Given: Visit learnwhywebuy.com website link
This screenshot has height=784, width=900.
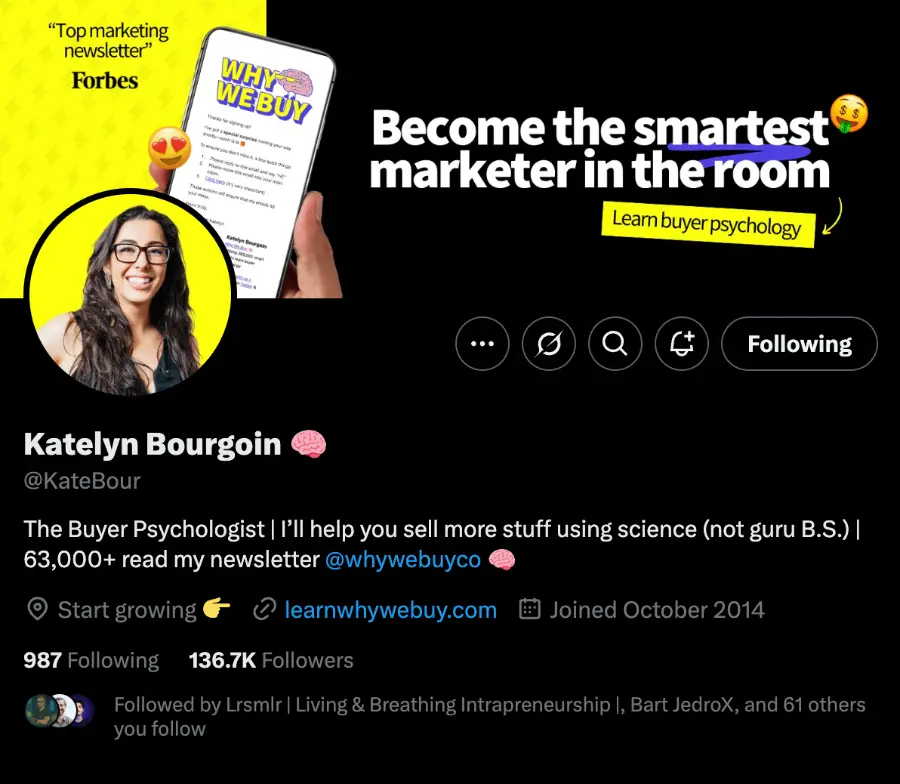Looking at the screenshot, I should pyautogui.click(x=390, y=610).
